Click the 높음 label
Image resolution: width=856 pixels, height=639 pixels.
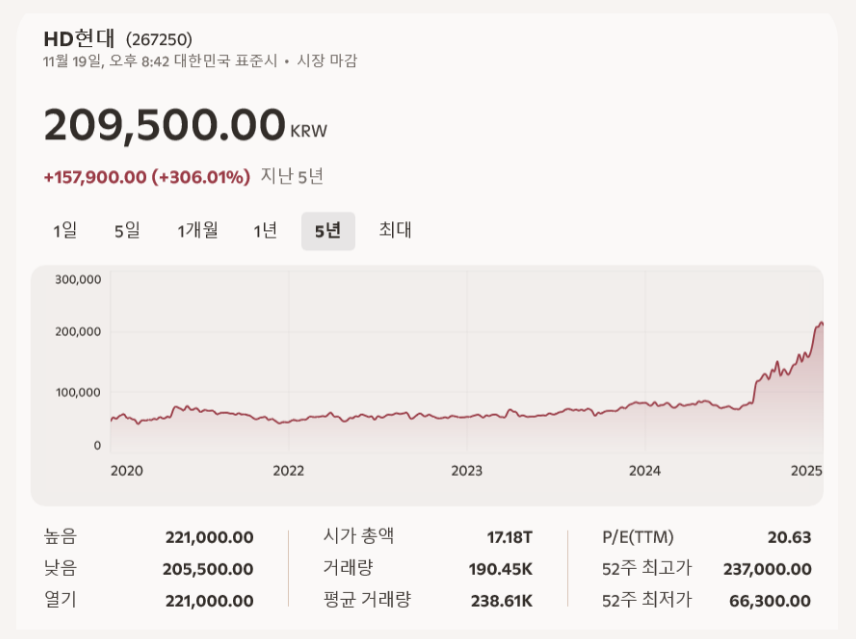click(x=61, y=536)
